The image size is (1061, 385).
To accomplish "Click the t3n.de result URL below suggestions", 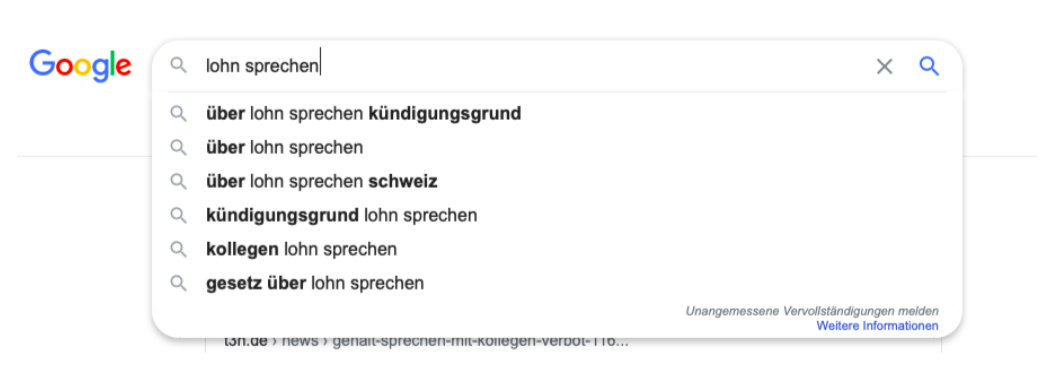I will 426,342.
